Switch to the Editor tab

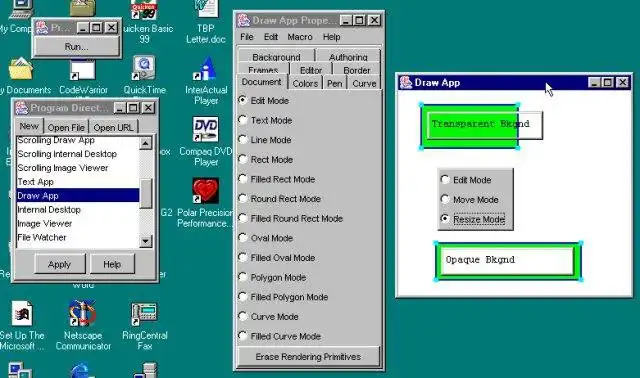[x=311, y=69]
